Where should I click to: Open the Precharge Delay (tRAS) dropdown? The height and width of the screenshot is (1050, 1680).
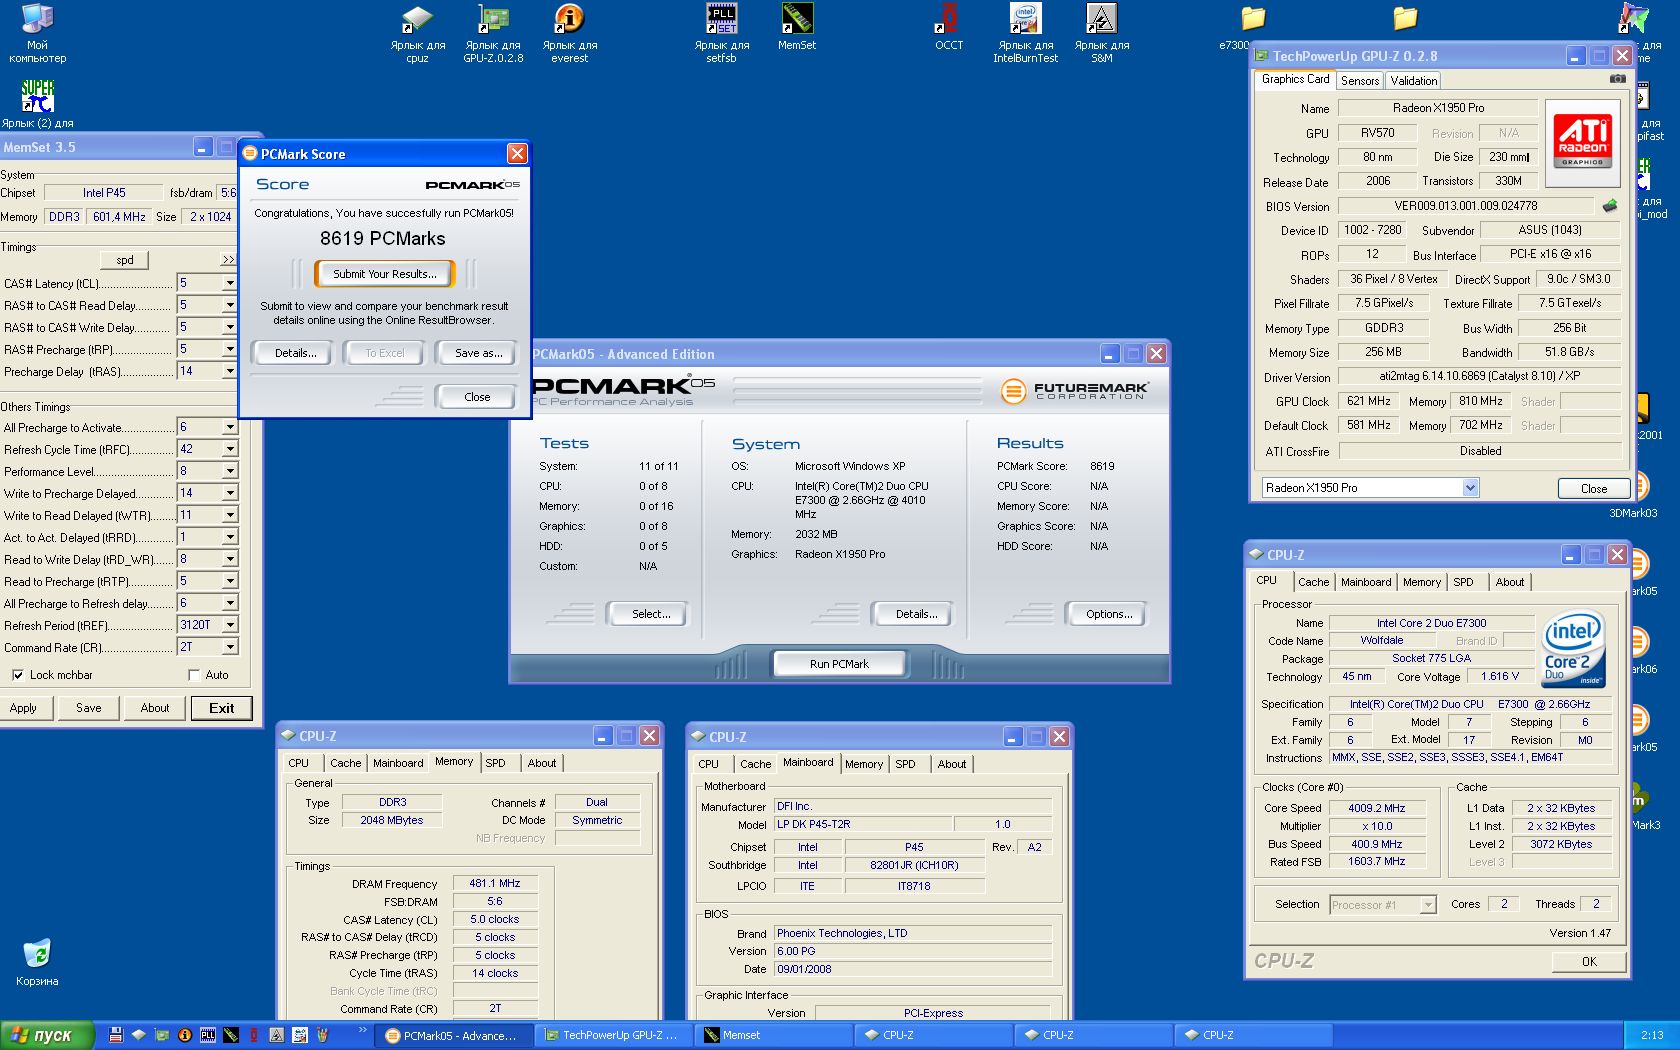pyautogui.click(x=229, y=371)
